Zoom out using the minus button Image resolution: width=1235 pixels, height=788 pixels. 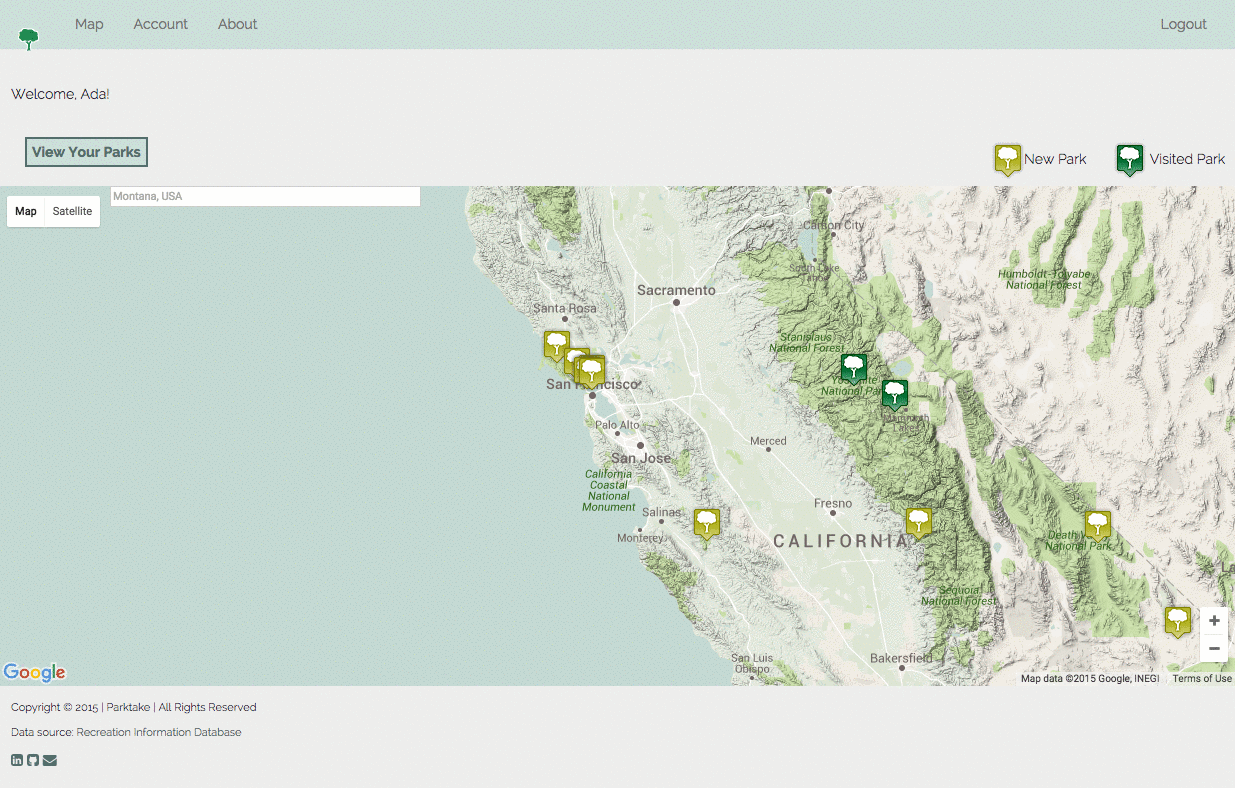pyautogui.click(x=1214, y=648)
